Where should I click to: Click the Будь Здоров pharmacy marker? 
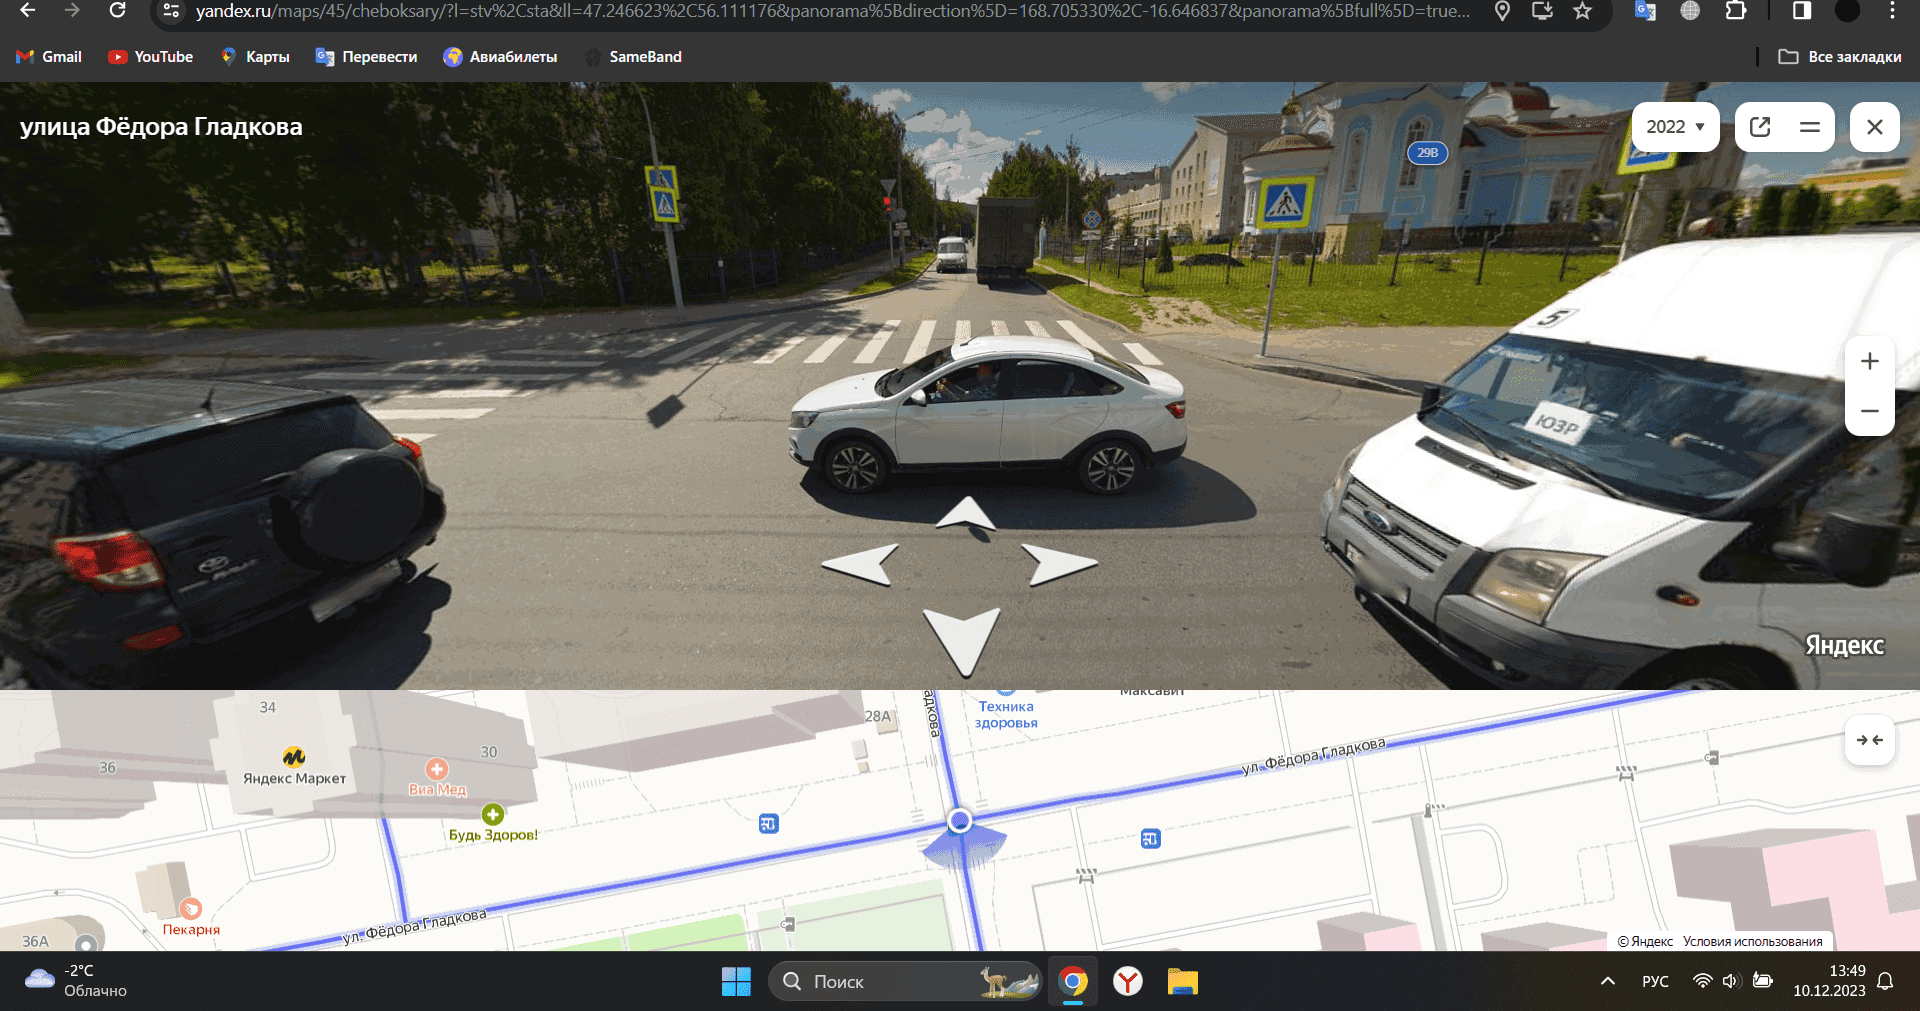tap(493, 815)
